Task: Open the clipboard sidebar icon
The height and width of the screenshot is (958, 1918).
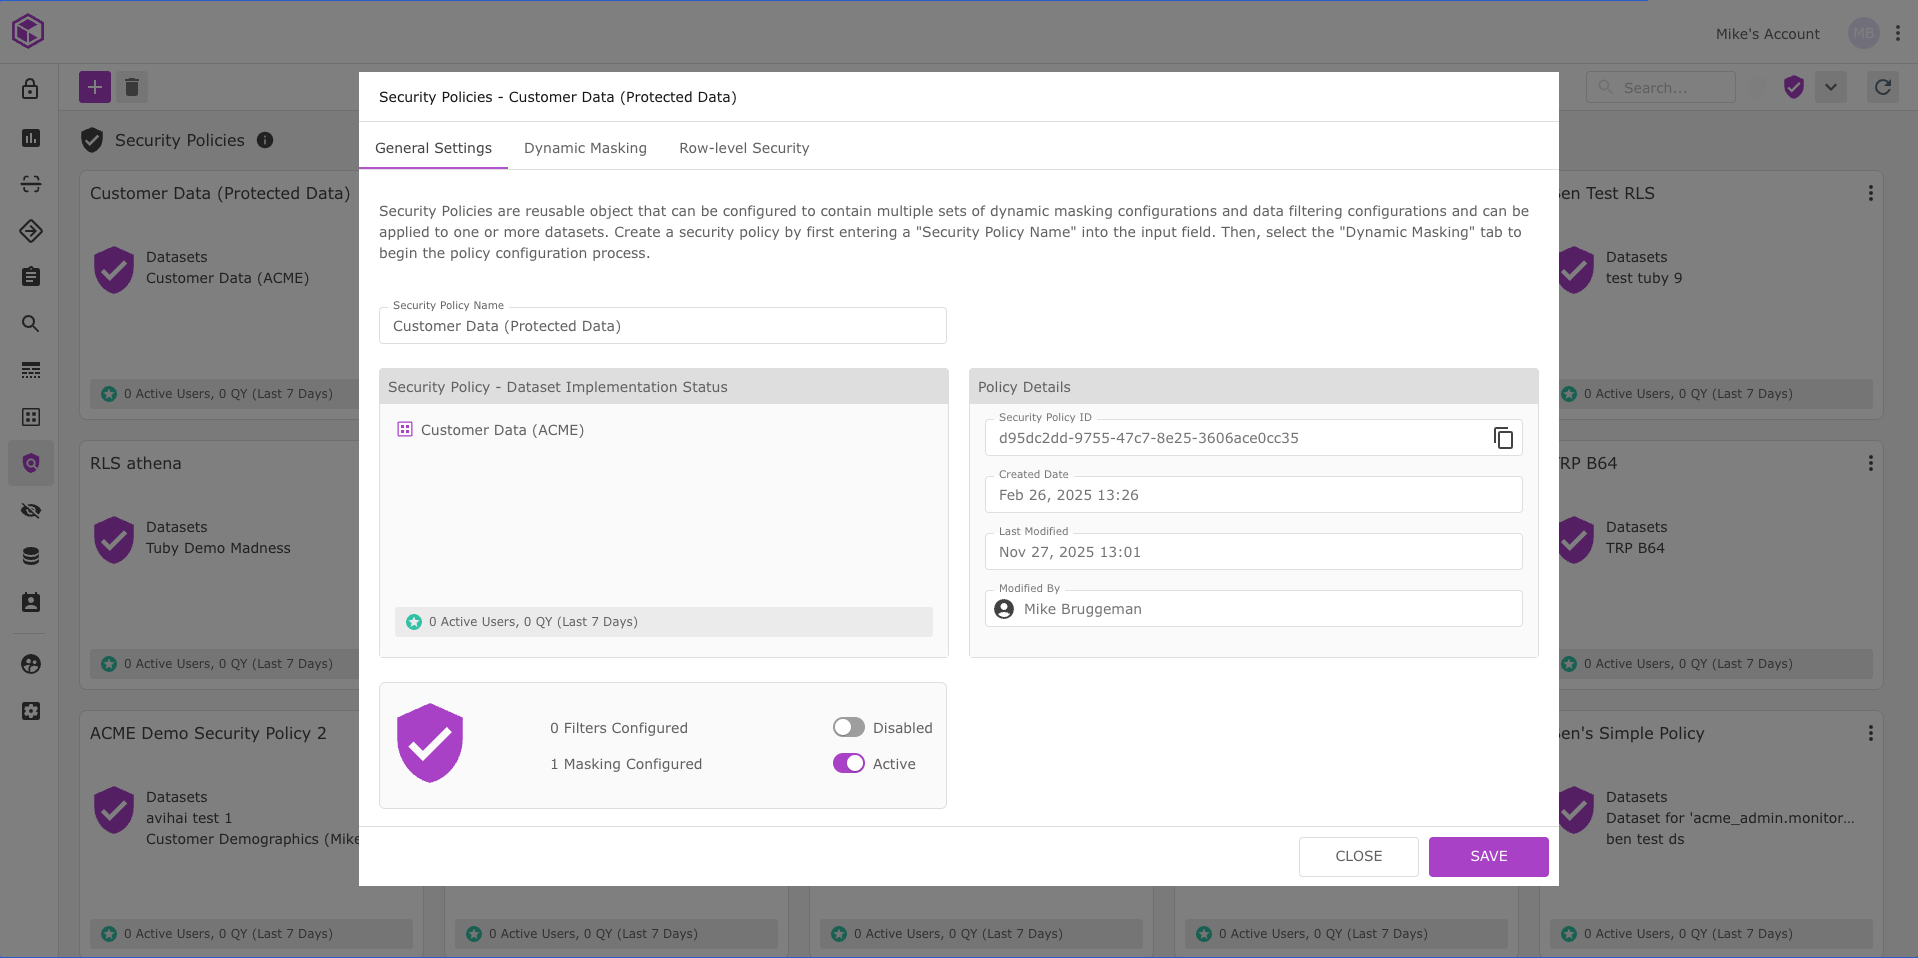Action: click(x=31, y=276)
